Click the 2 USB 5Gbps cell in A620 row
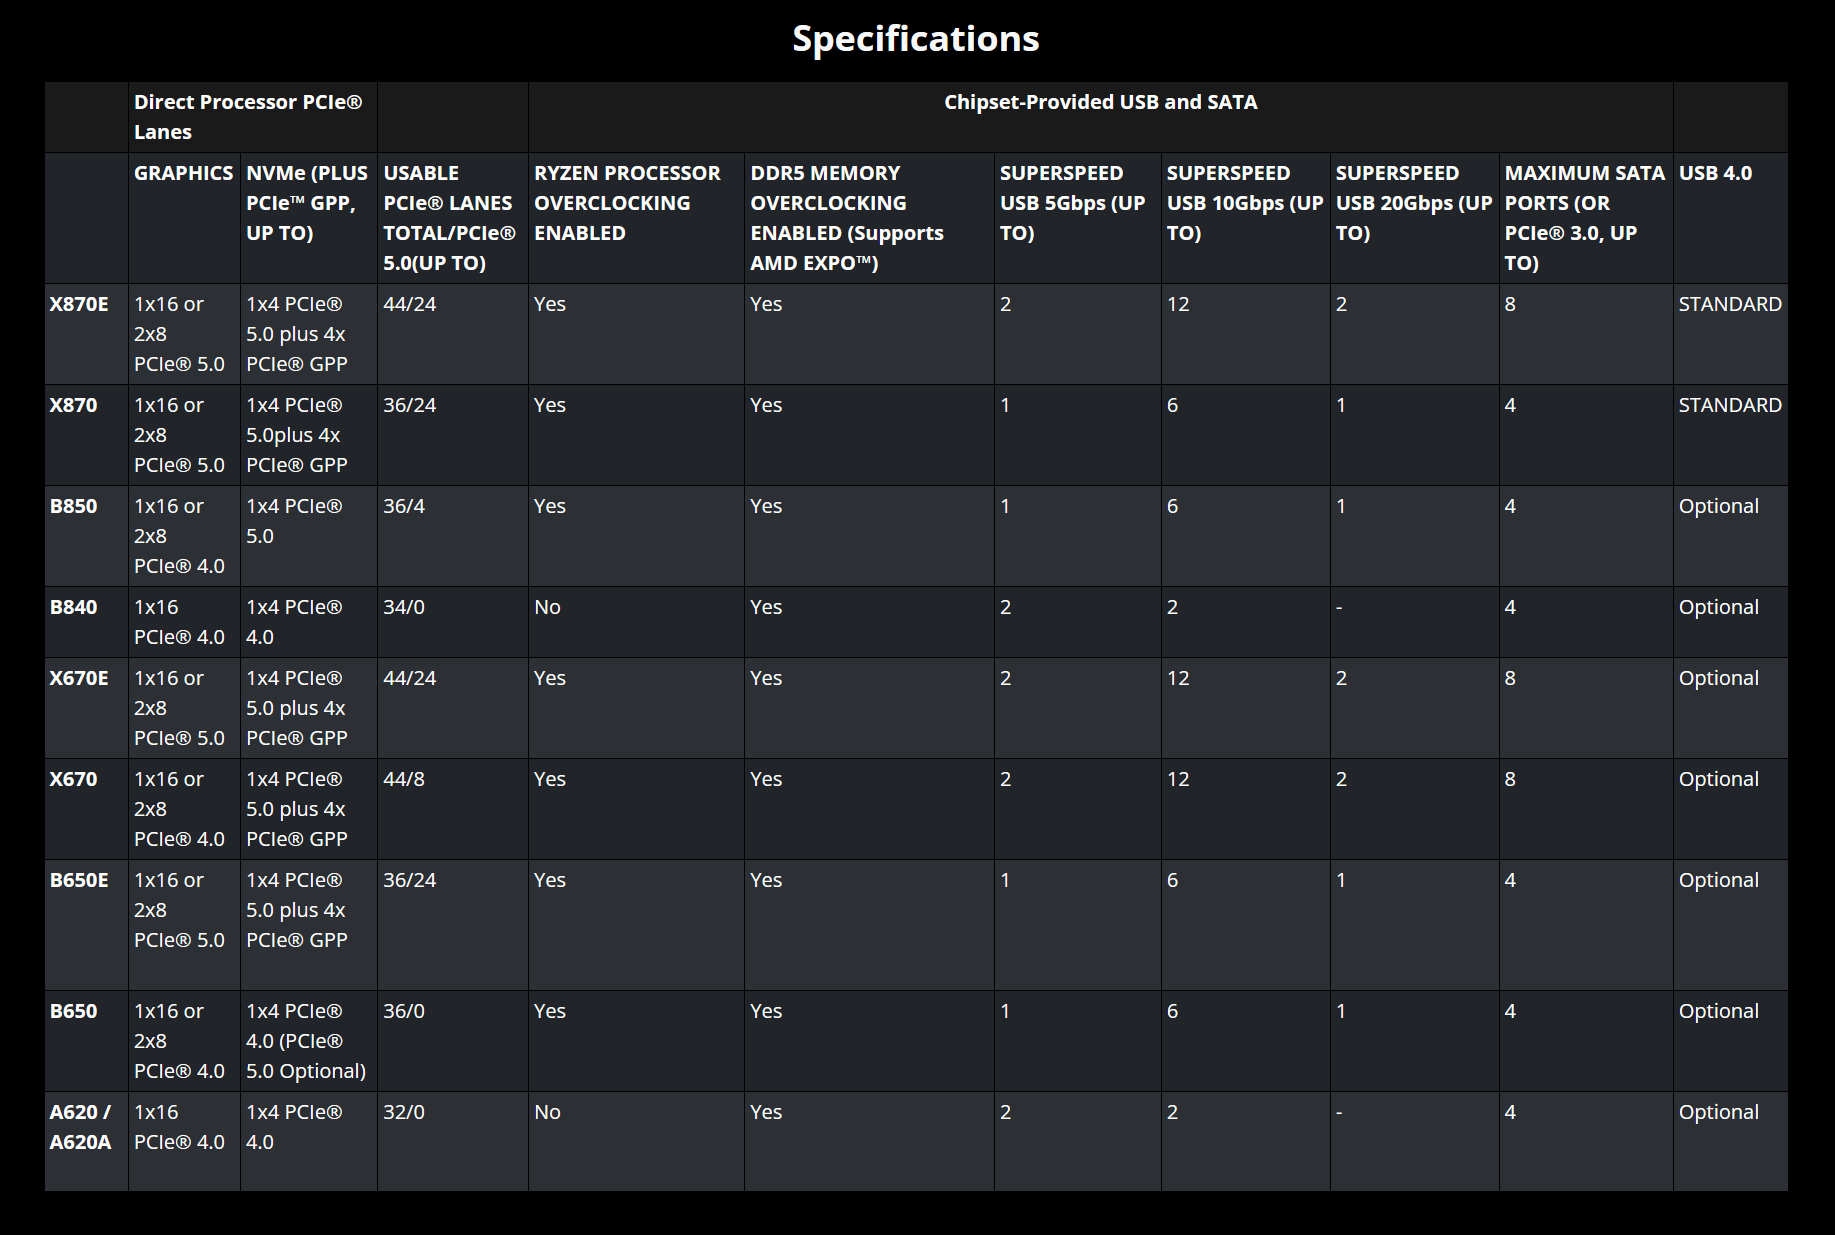The image size is (1835, 1235). point(1077,1141)
